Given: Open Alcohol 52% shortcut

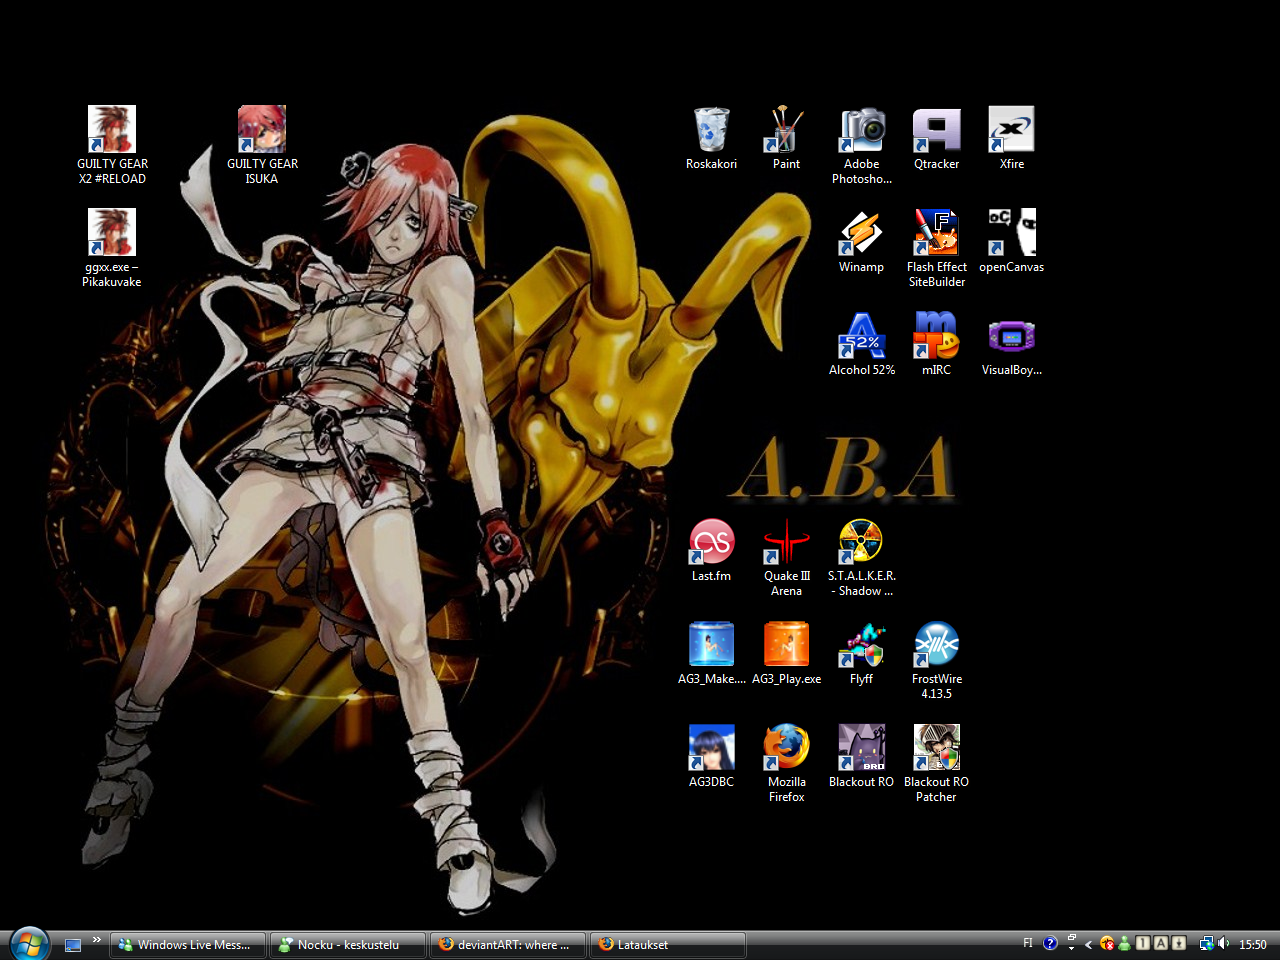Looking at the screenshot, I should pyautogui.click(x=862, y=344).
